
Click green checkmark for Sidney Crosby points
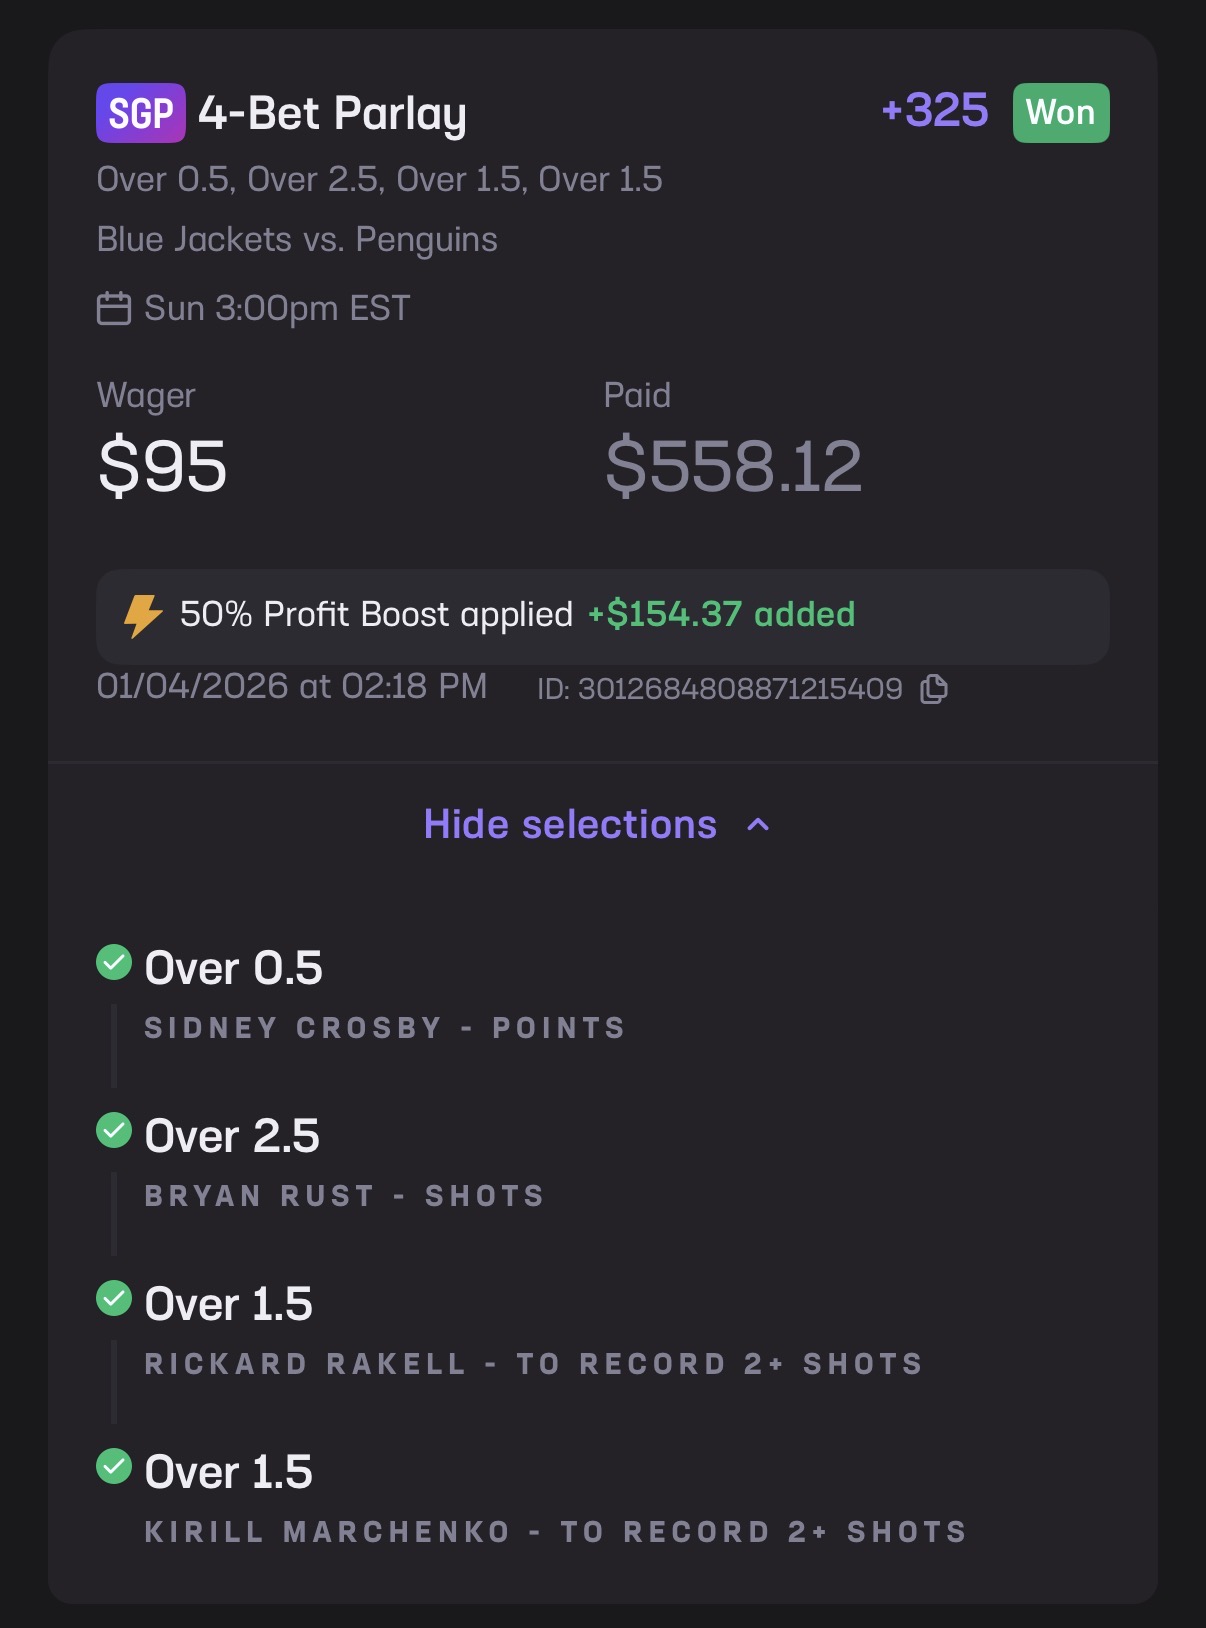(114, 963)
